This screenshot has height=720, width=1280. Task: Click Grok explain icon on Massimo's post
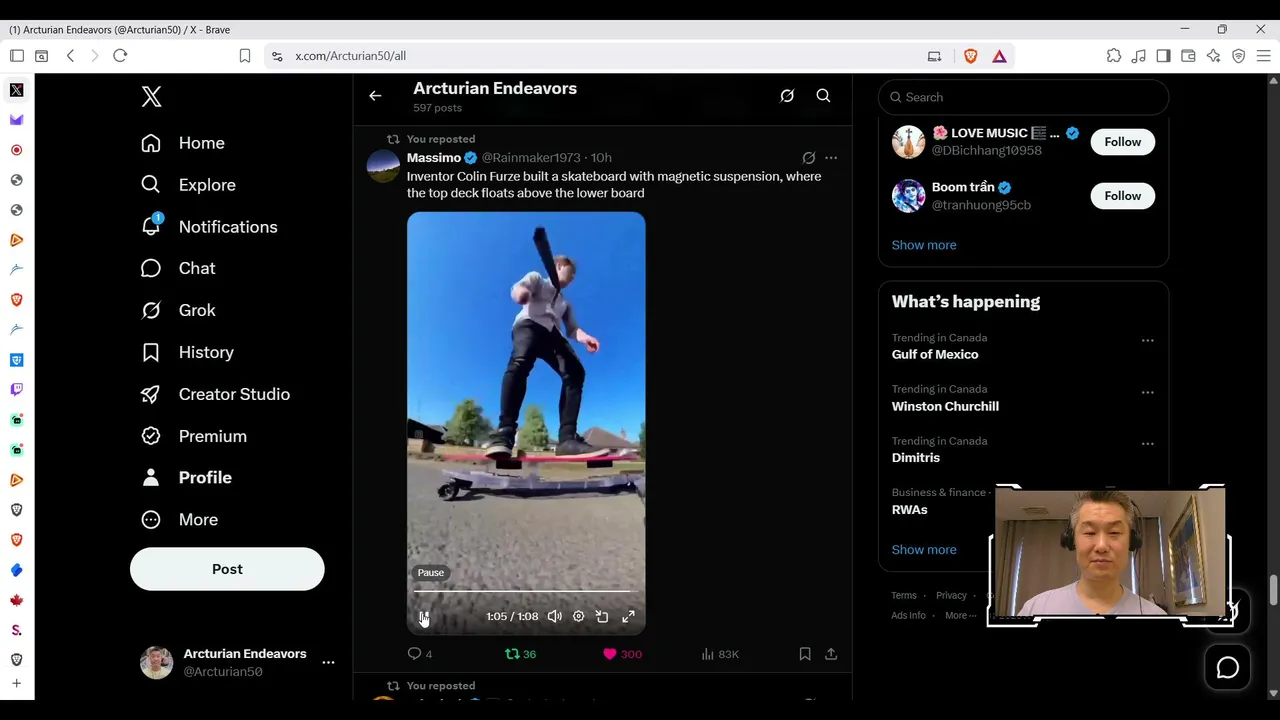point(809,158)
